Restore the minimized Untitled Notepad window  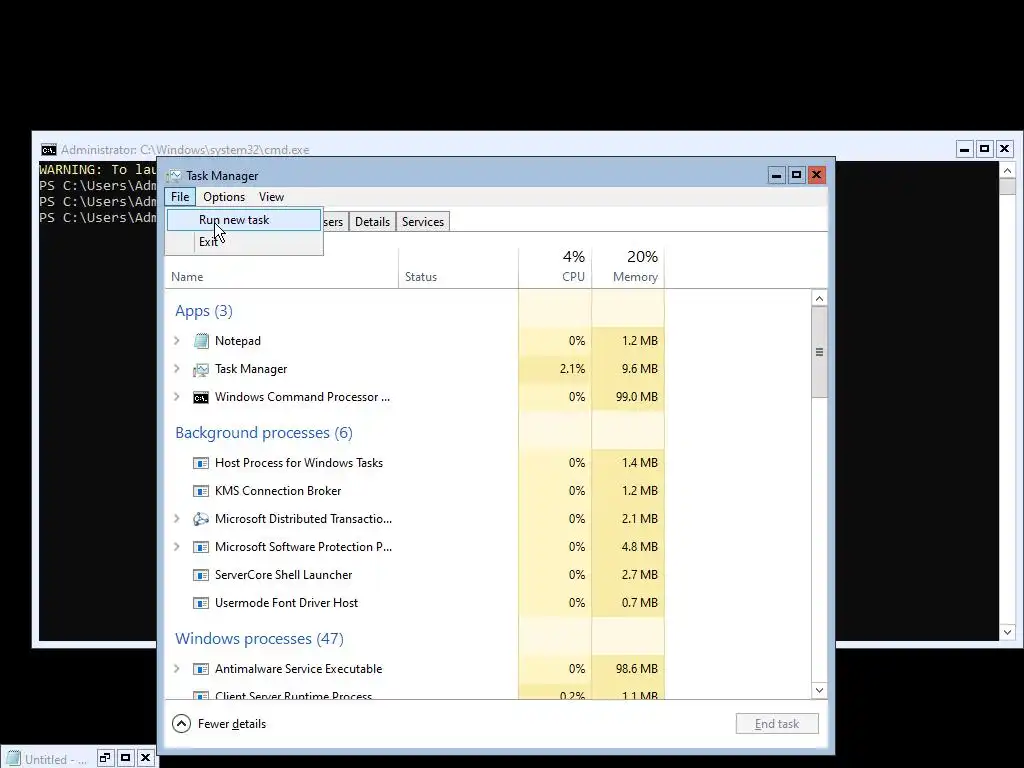105,758
